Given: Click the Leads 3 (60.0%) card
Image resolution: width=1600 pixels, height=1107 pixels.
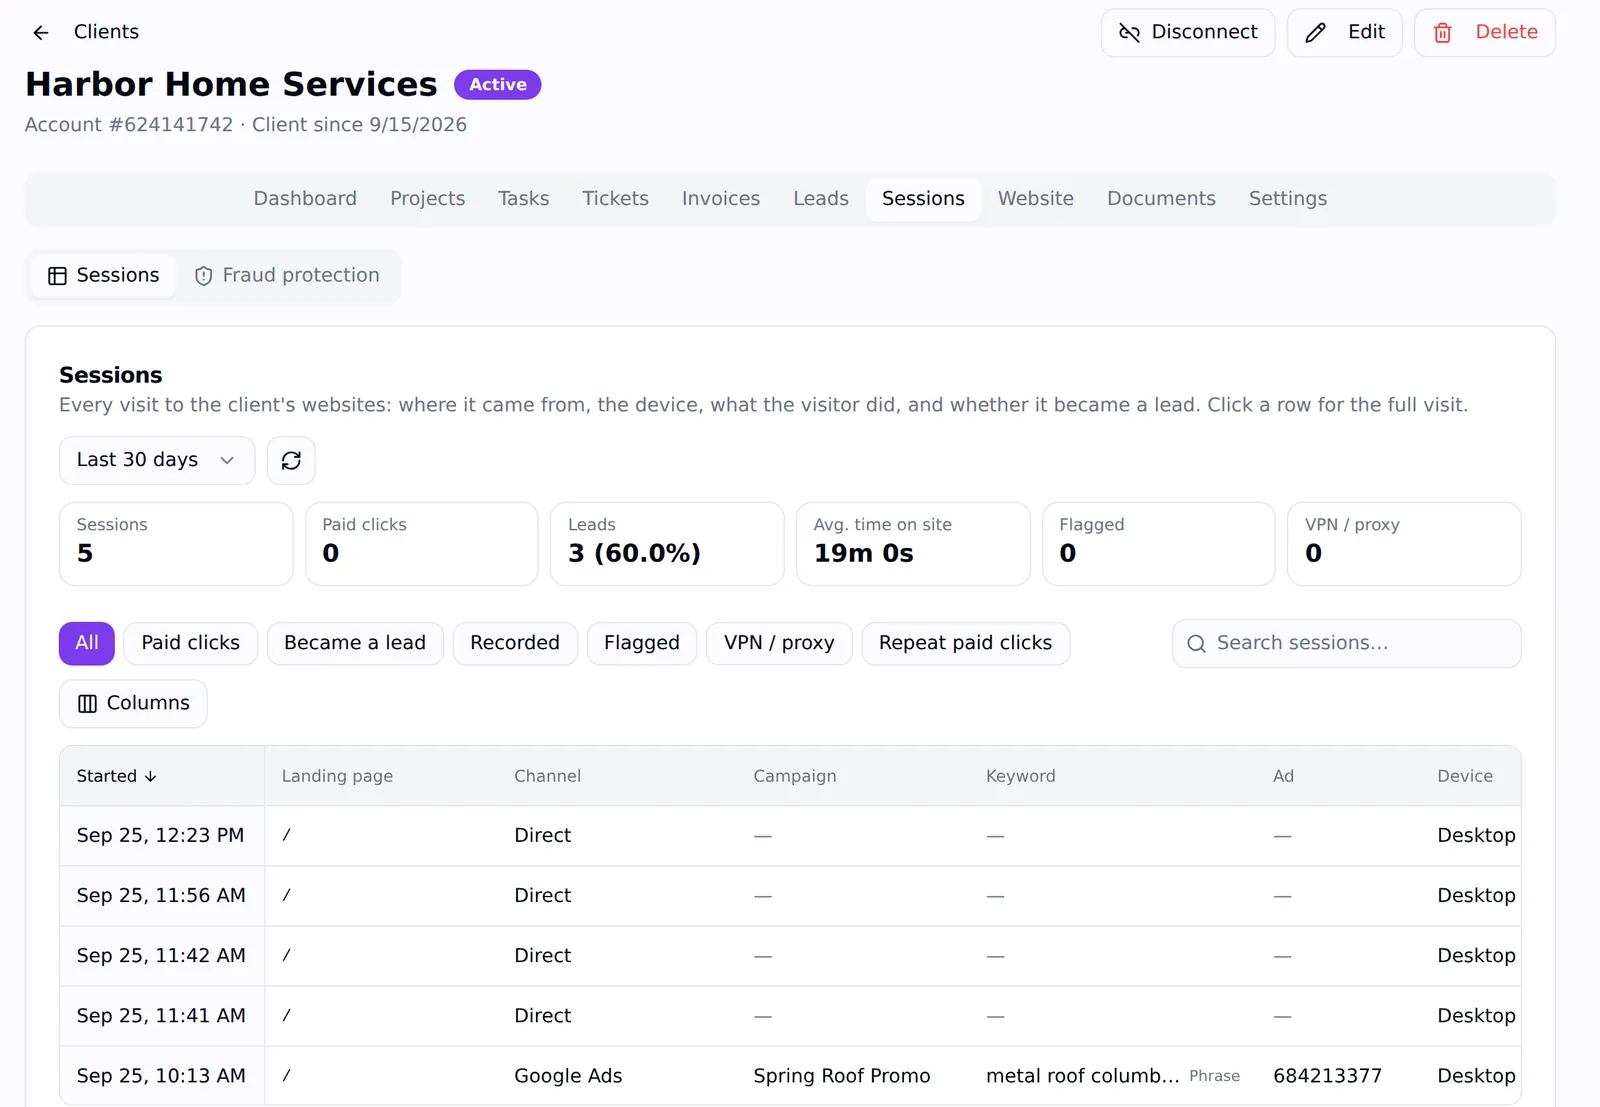Looking at the screenshot, I should (667, 544).
